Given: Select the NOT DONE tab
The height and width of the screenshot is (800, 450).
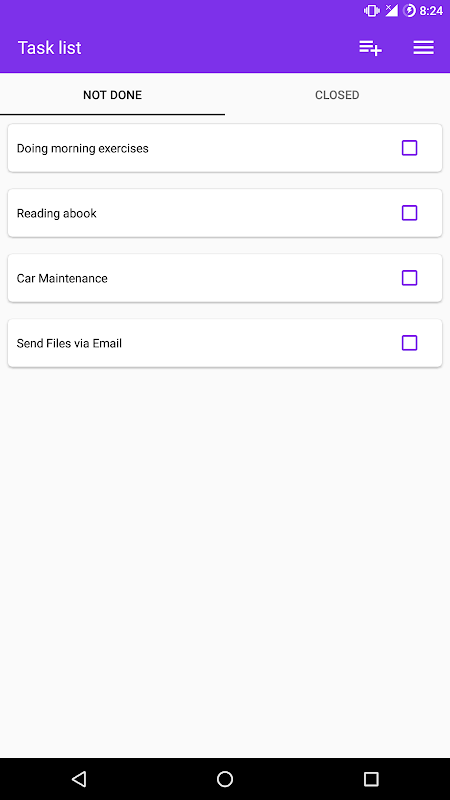Looking at the screenshot, I should [x=112, y=95].
